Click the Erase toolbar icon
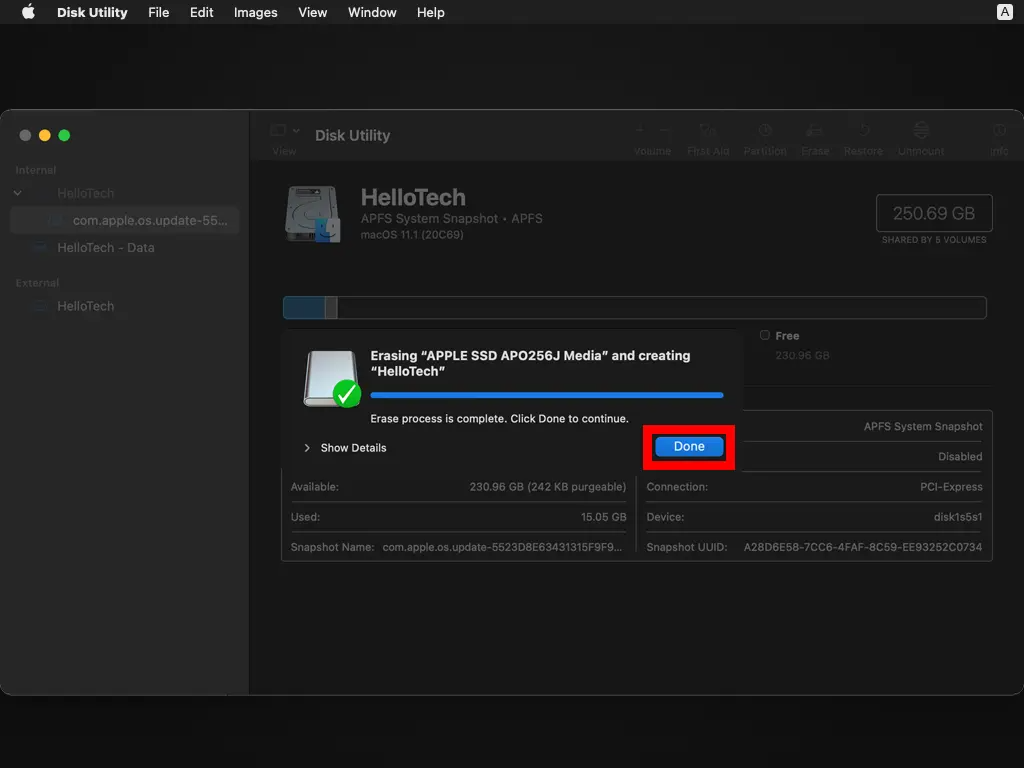The image size is (1024, 768). [x=815, y=132]
